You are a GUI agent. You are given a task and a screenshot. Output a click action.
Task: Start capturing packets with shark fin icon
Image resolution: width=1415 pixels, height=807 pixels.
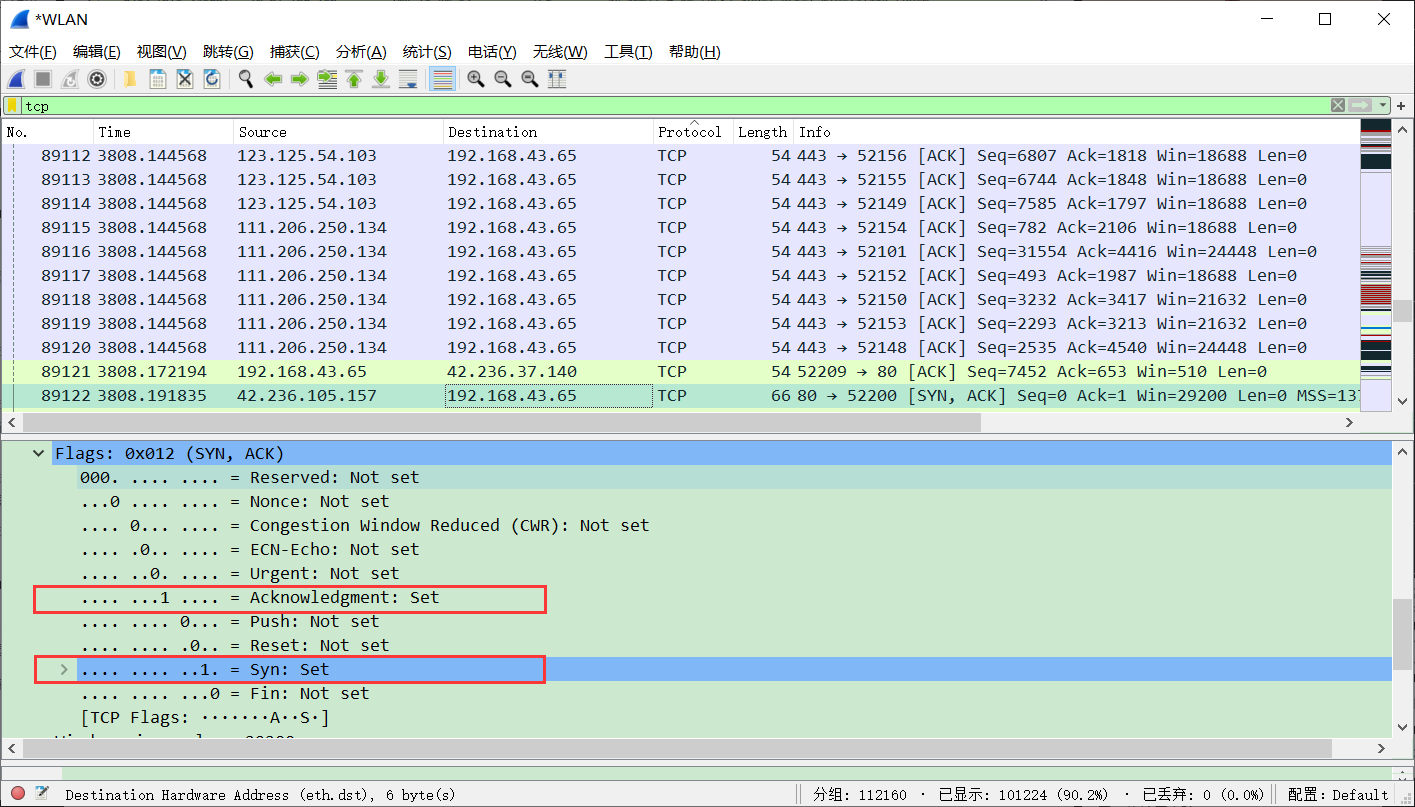click(16, 79)
